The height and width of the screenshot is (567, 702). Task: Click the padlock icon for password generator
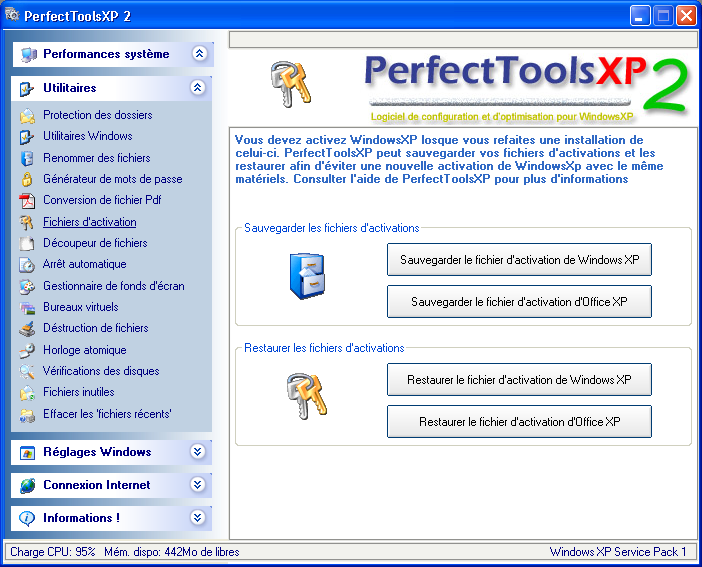coord(27,179)
